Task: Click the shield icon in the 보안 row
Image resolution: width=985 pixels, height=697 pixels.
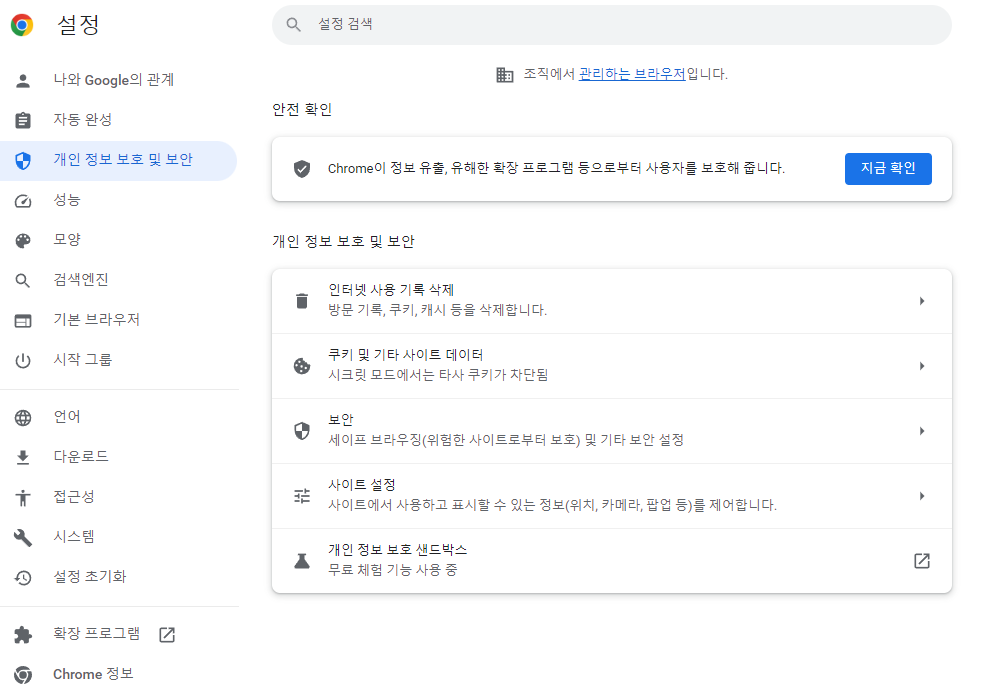Action: tap(302, 431)
